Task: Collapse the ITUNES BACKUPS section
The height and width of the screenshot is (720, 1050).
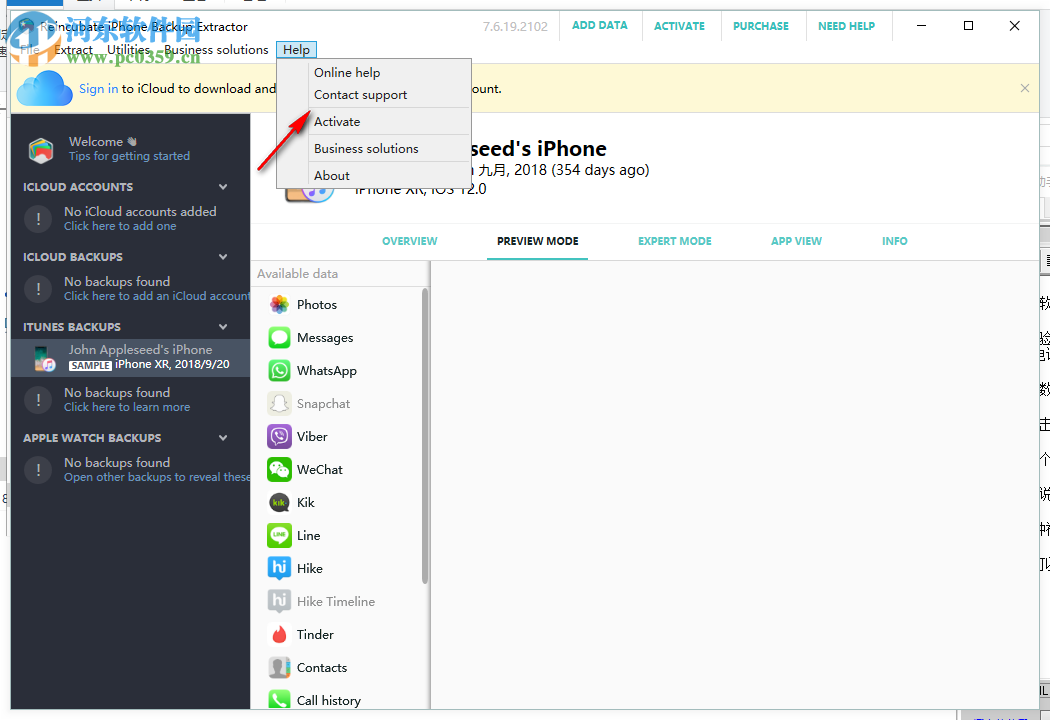Action: (221, 326)
